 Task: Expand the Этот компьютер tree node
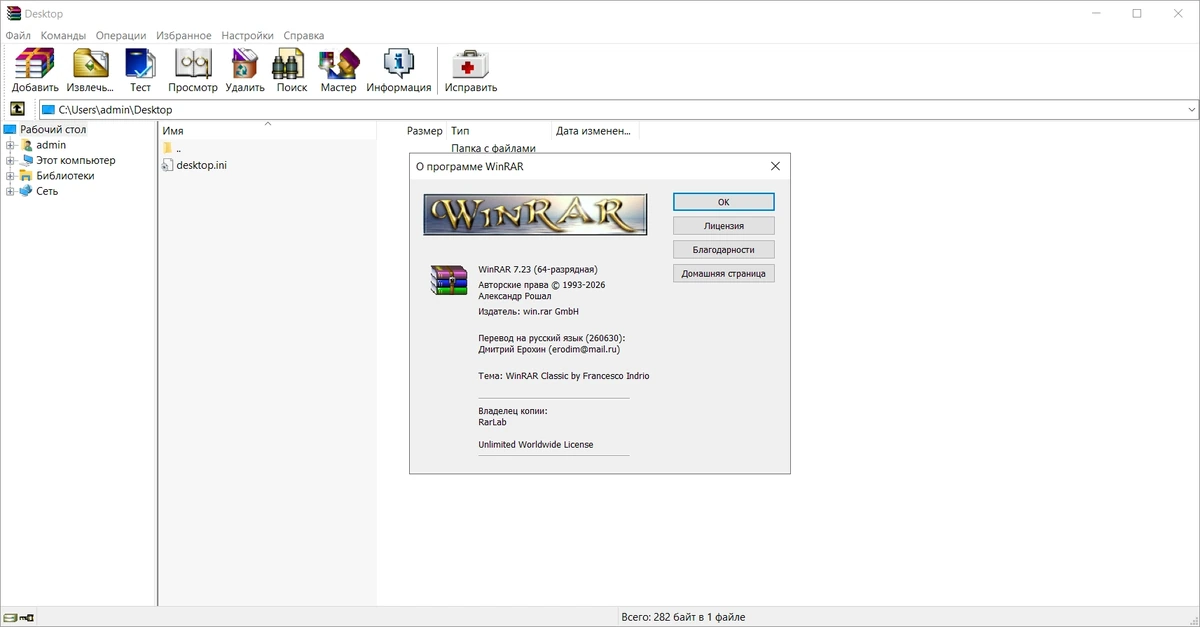10,160
